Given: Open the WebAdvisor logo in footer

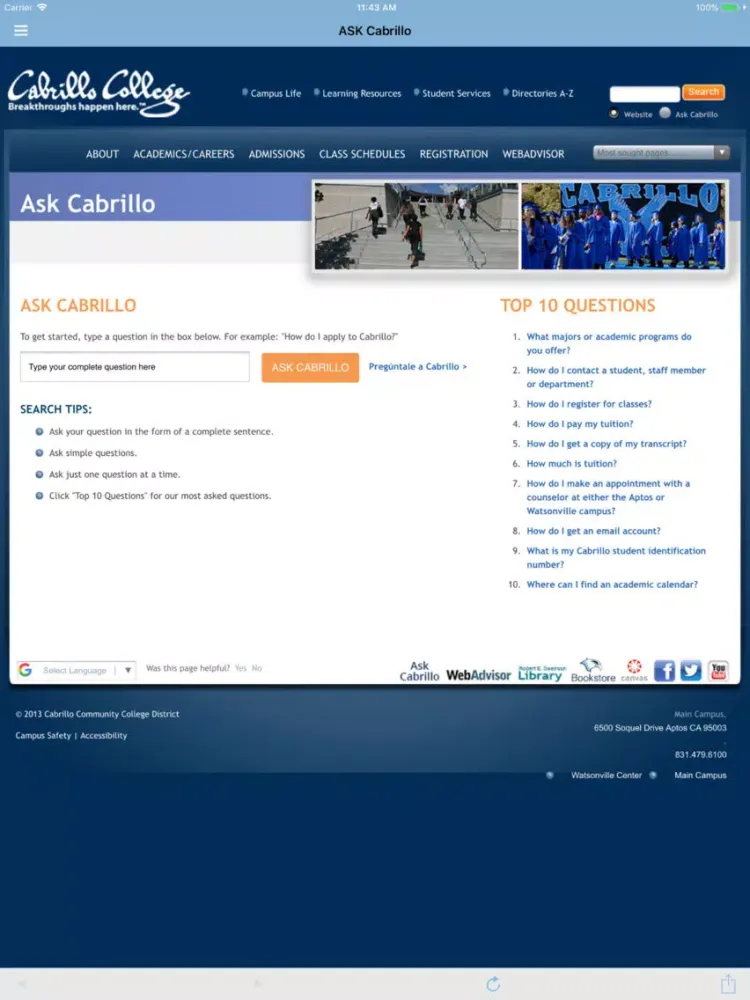Looking at the screenshot, I should (478, 675).
